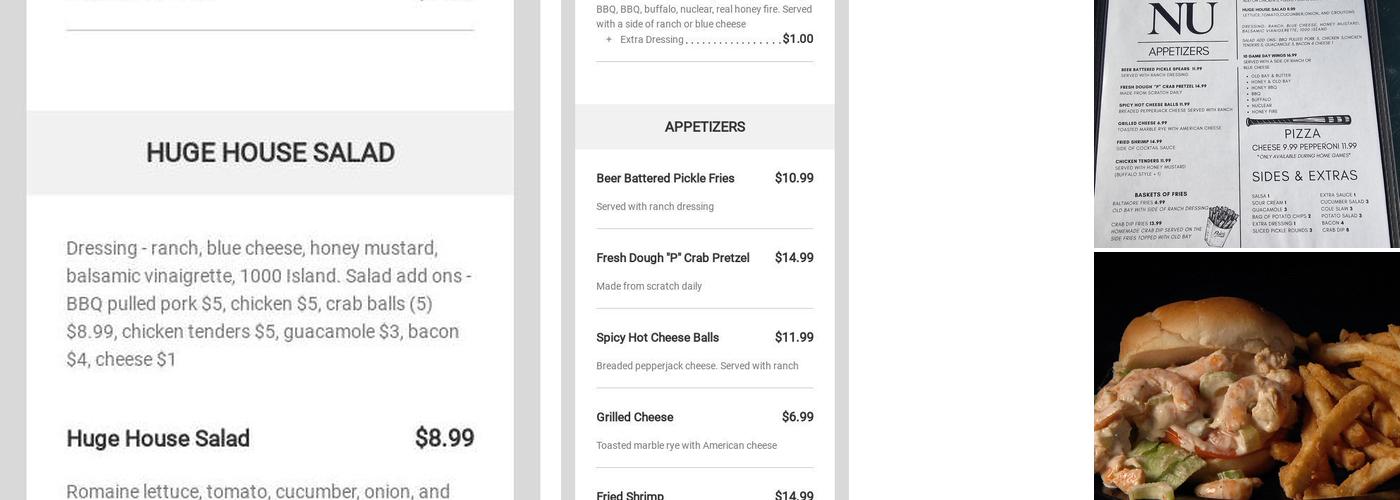Open the shrimp sandwich and fries photo
Viewport: 1400px width, 500px height.
tap(1246, 377)
